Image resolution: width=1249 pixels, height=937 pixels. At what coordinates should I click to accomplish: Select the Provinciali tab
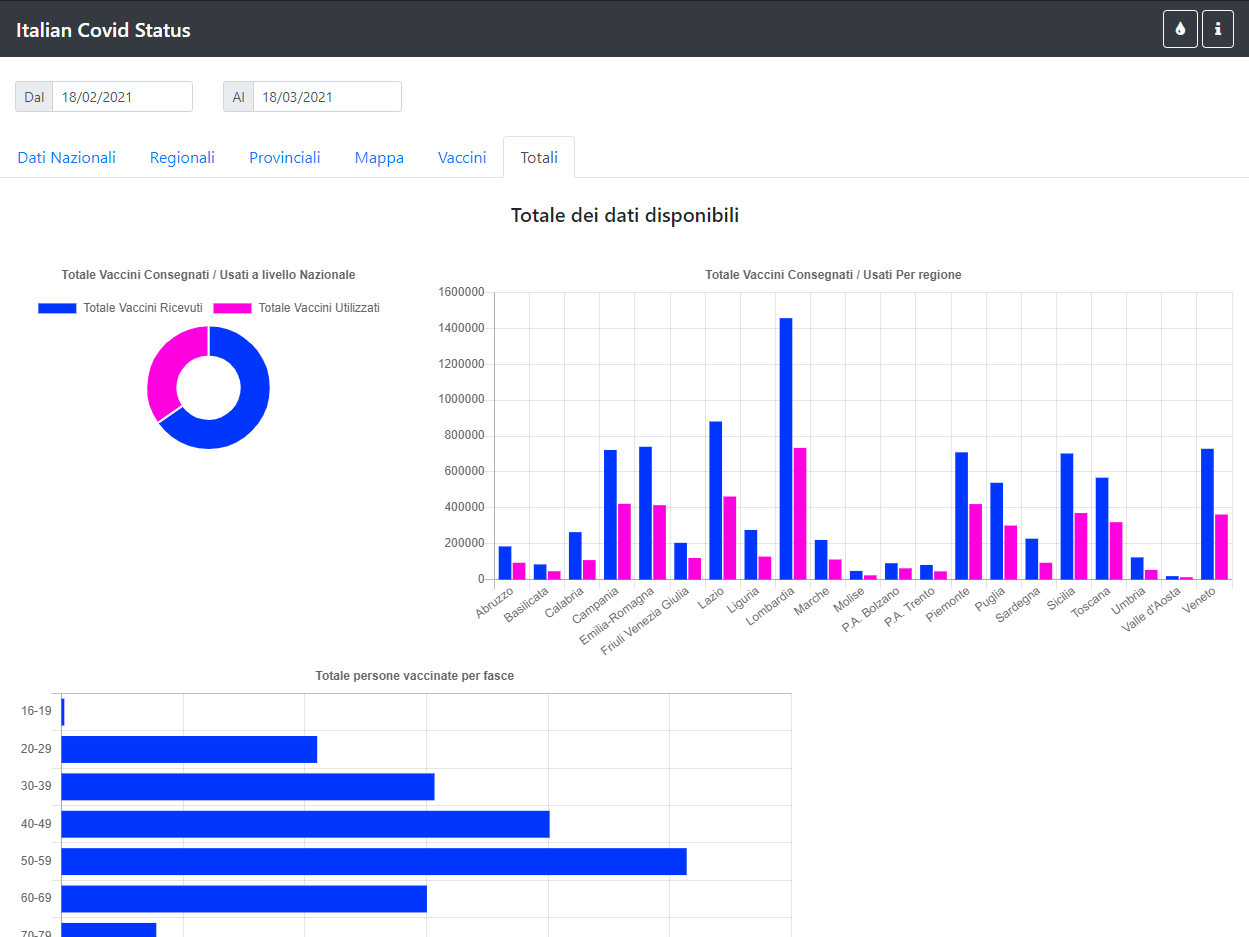(285, 158)
